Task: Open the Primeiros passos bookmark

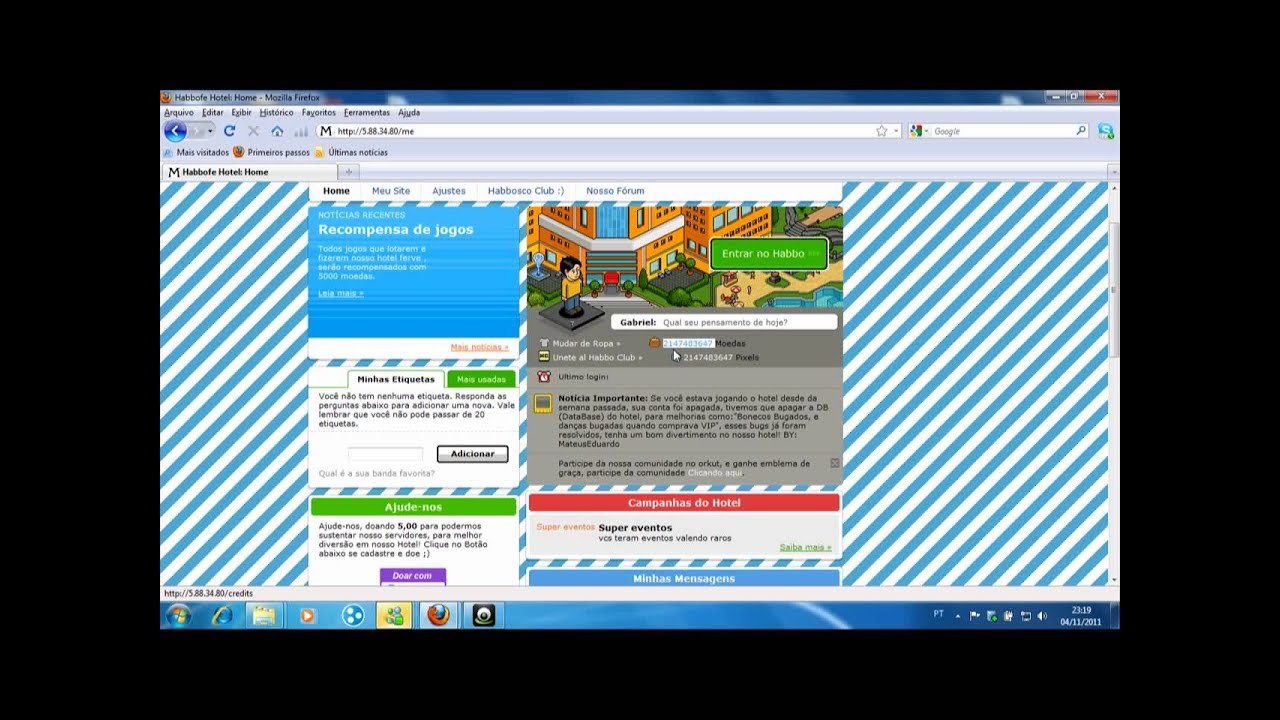Action: click(x=271, y=152)
